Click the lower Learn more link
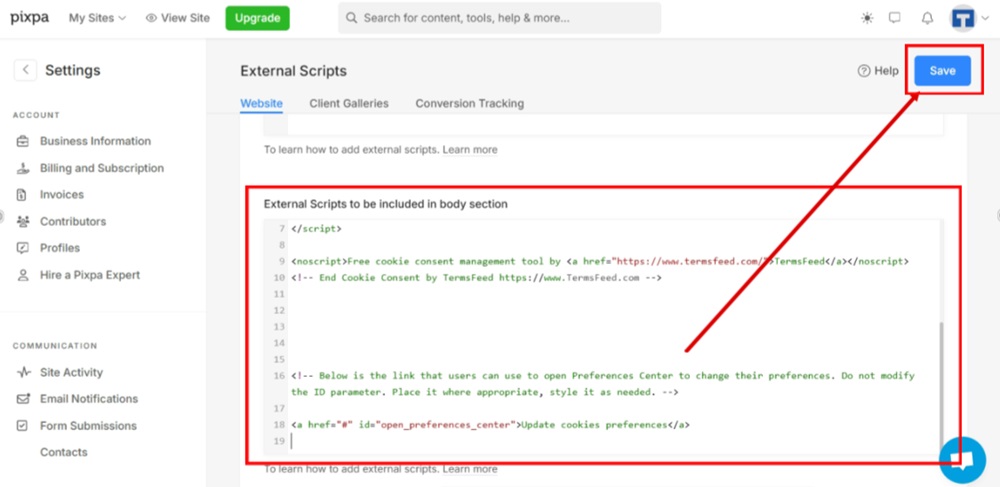1000x487 pixels. 470,469
